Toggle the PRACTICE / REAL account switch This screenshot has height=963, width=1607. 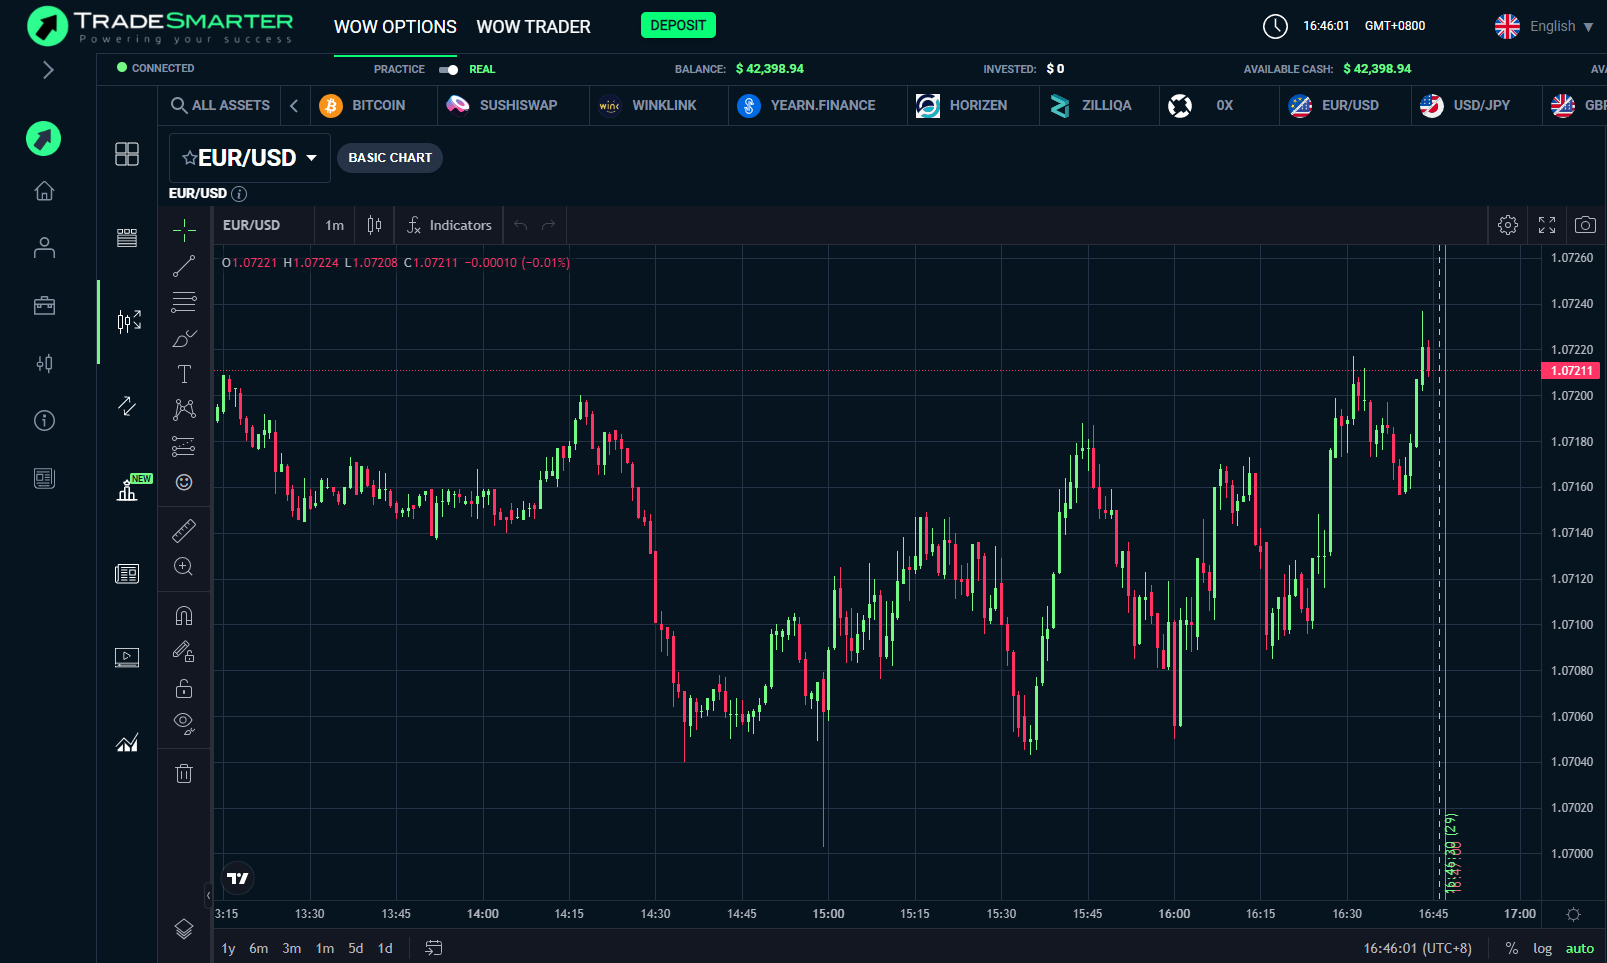pyautogui.click(x=448, y=69)
